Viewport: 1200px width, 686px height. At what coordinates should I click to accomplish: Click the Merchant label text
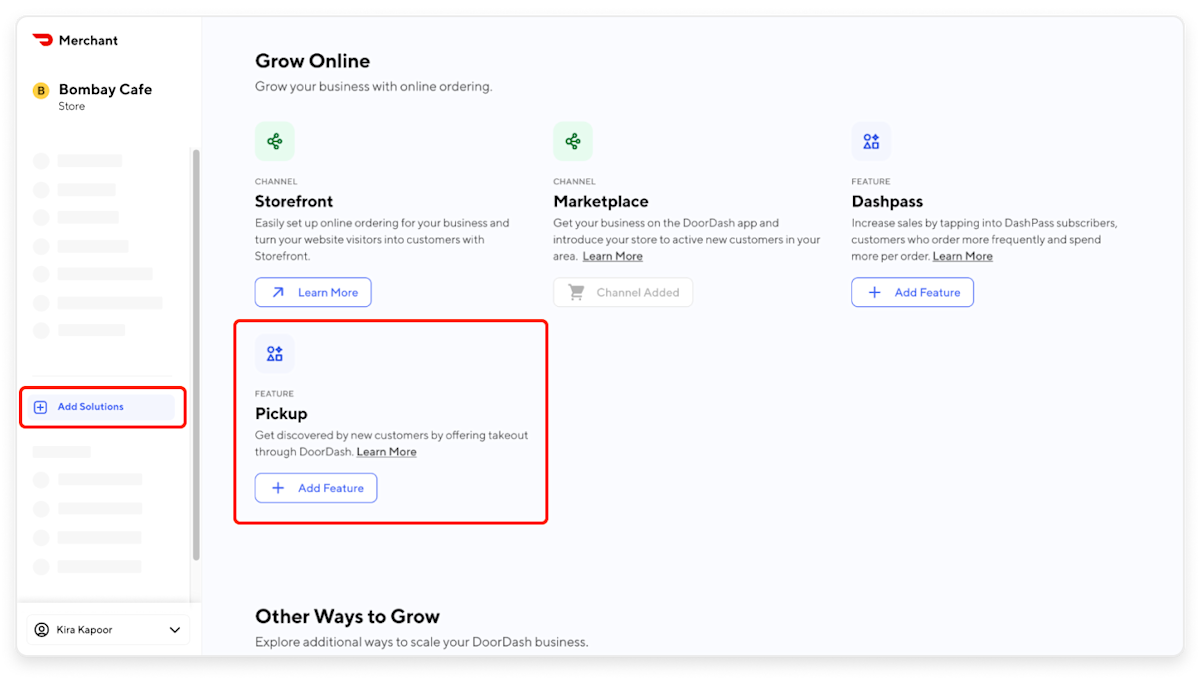[88, 40]
